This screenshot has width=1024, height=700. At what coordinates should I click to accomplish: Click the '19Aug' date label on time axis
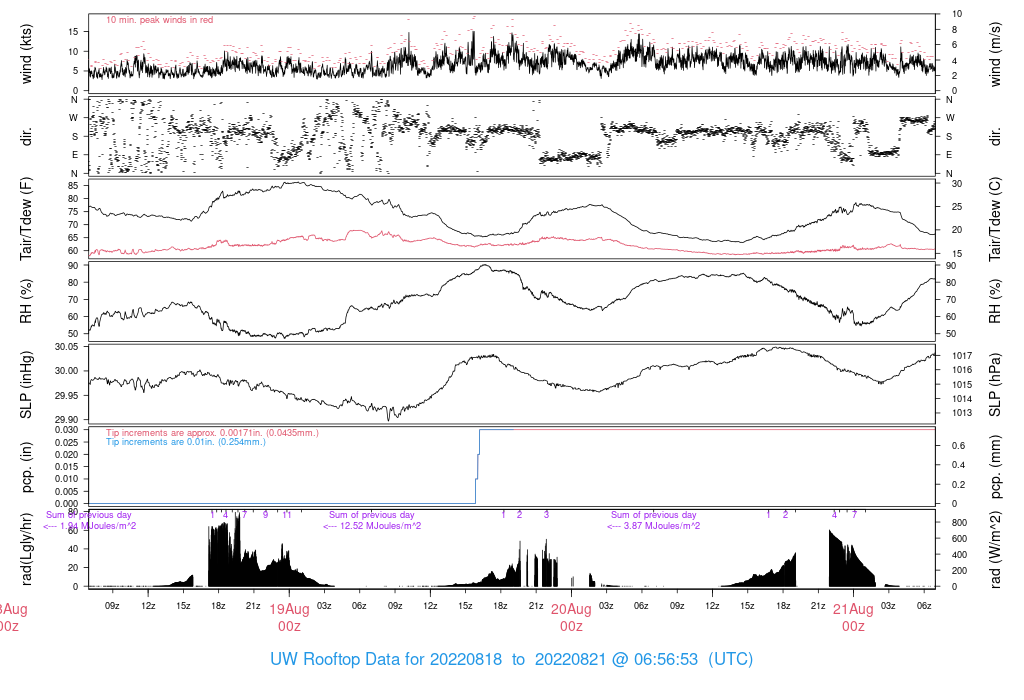tap(289, 609)
